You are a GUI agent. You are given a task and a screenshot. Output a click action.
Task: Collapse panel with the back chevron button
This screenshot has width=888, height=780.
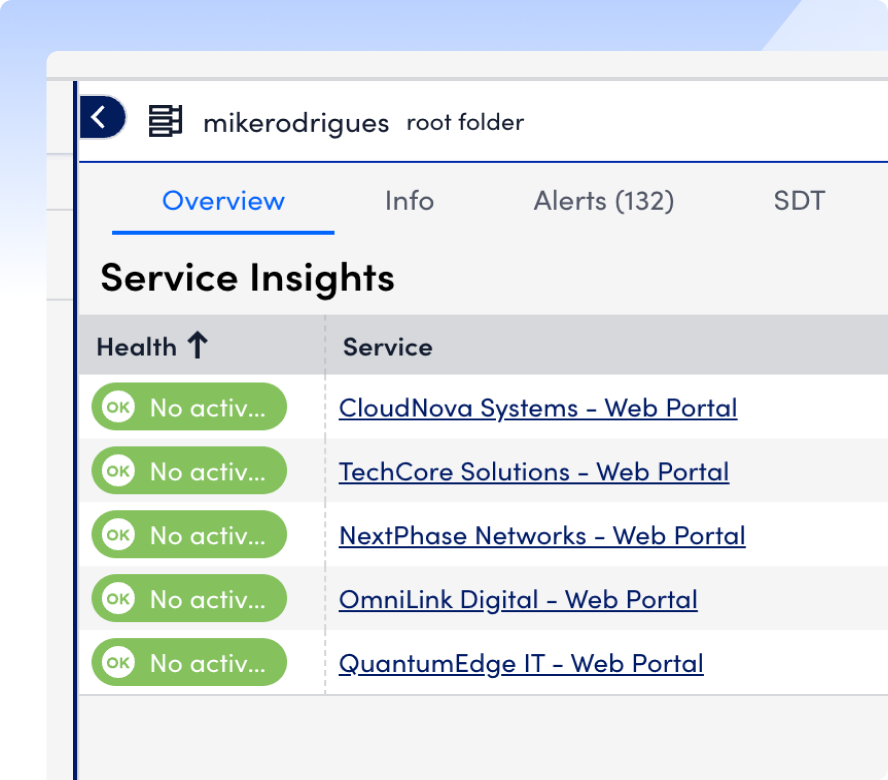tap(101, 118)
